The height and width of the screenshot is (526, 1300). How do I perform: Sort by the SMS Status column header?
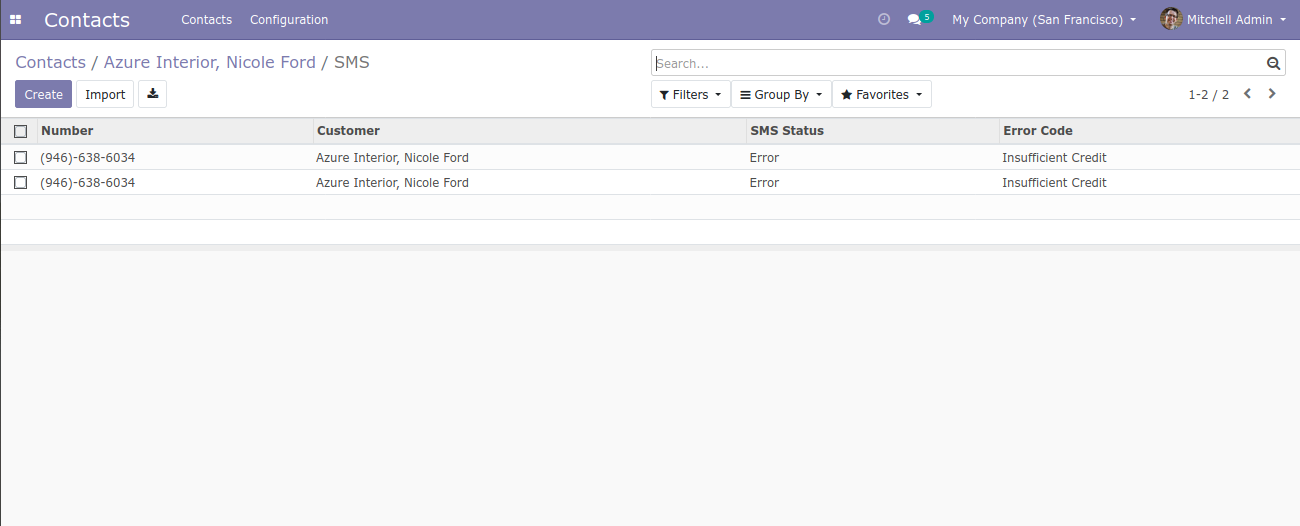[873, 131]
